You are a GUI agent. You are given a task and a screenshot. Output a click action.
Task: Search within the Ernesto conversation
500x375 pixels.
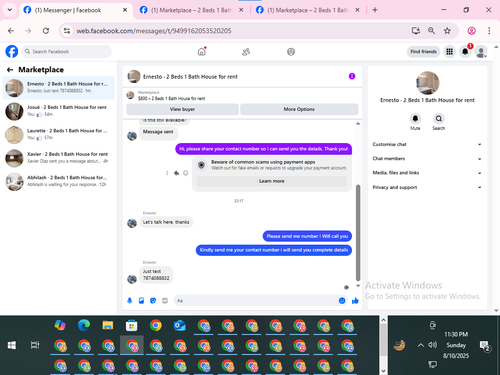tap(439, 119)
